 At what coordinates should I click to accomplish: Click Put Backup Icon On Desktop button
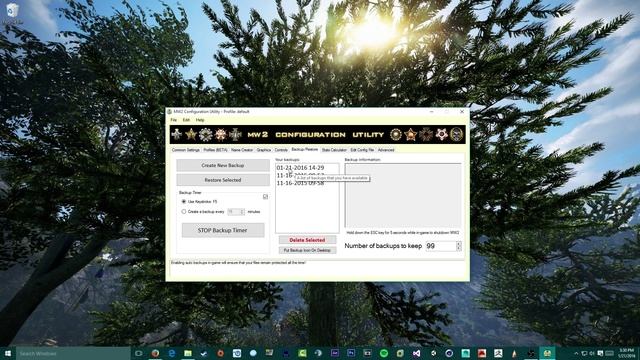(x=307, y=250)
